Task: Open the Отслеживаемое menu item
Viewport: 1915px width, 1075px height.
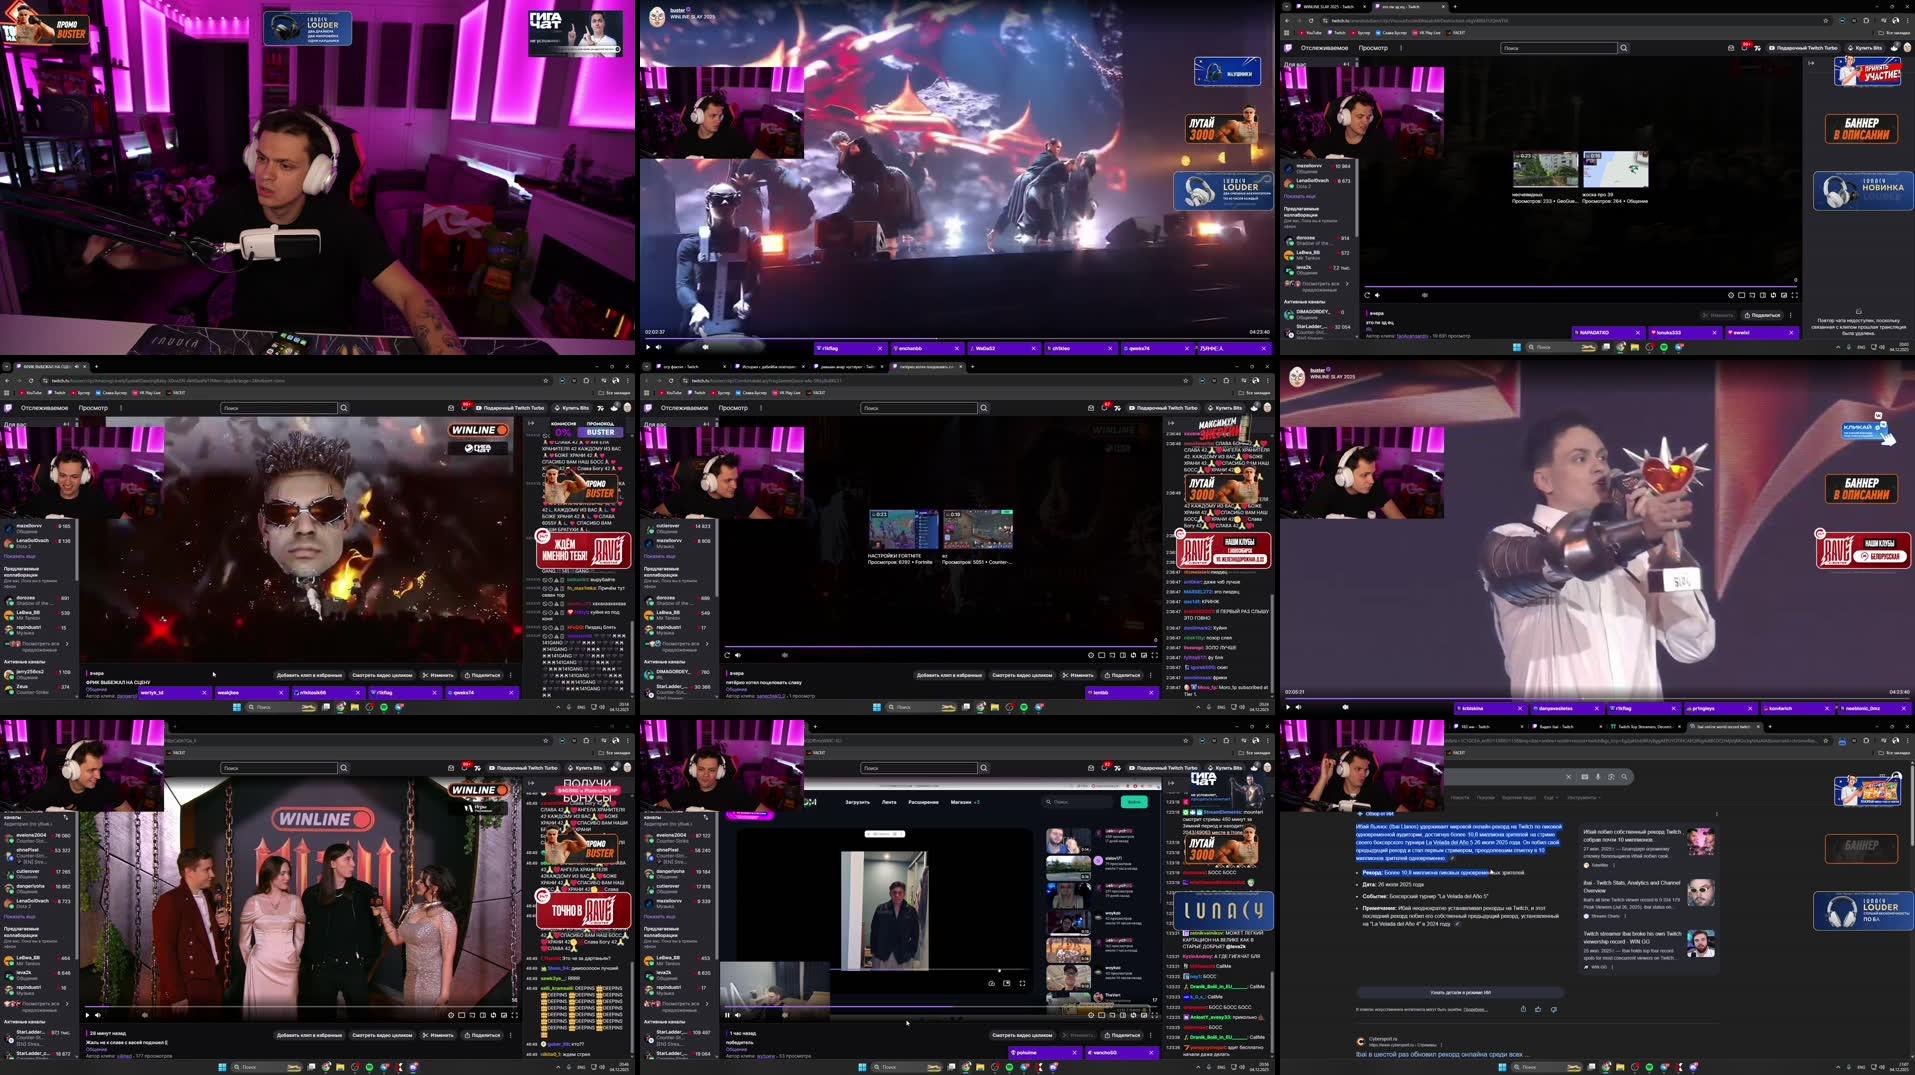Action: click(x=683, y=408)
